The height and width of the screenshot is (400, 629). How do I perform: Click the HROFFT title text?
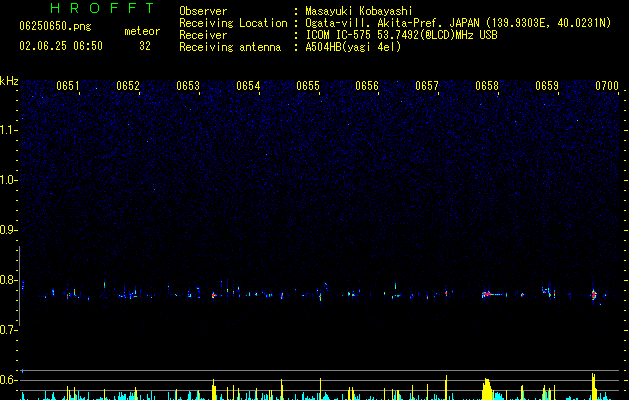(102, 8)
